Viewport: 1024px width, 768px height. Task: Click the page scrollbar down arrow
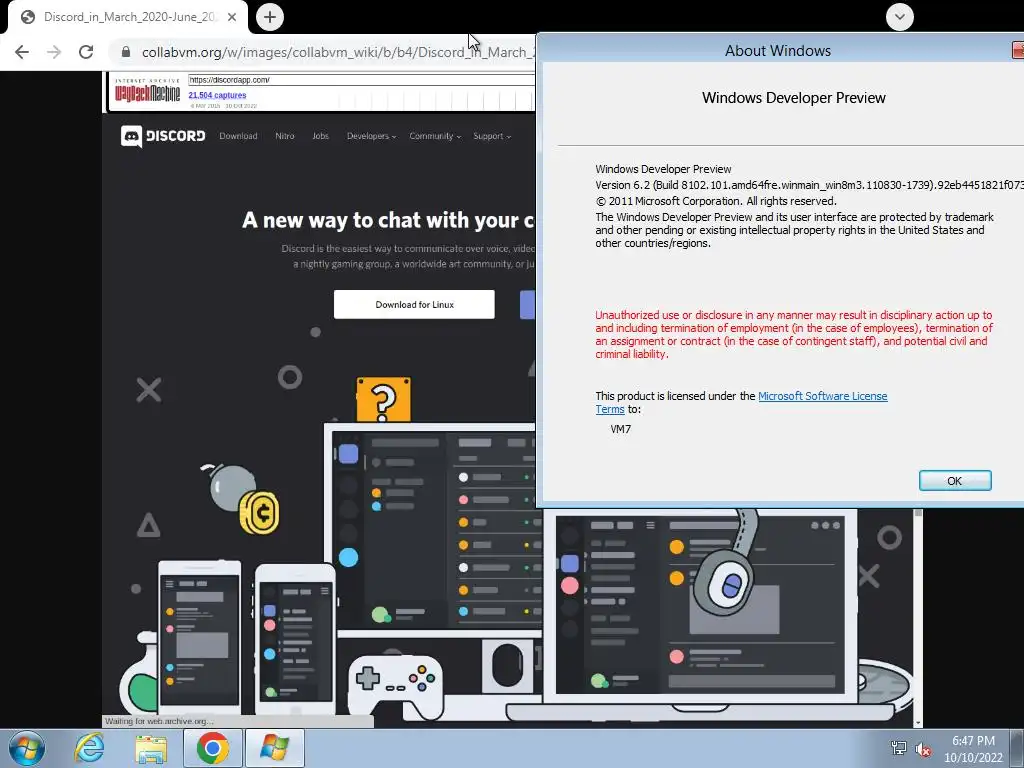coord(918,722)
